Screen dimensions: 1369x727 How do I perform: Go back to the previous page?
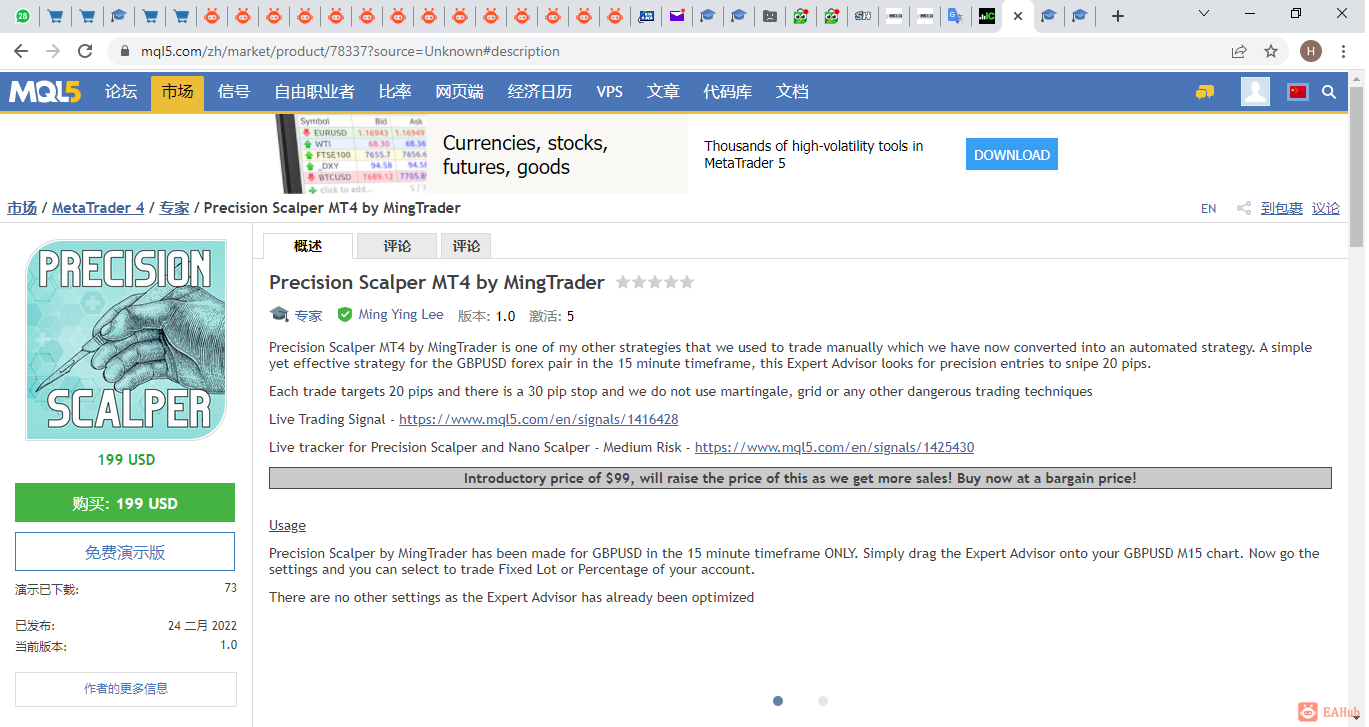pos(21,51)
